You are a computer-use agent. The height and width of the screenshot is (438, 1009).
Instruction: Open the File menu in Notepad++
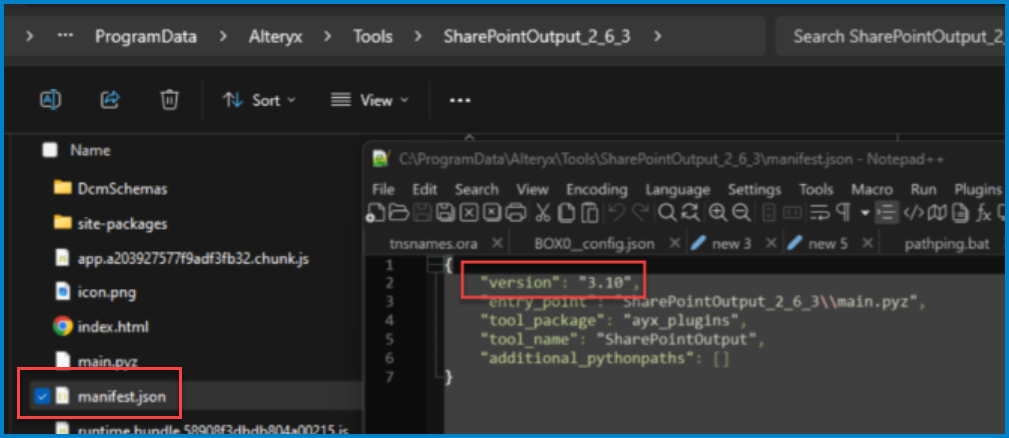[x=384, y=190]
